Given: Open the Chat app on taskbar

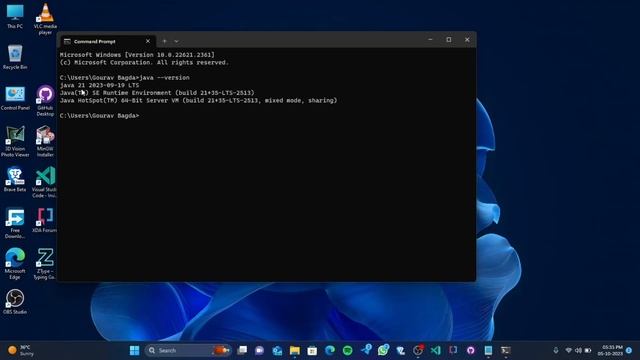Looking at the screenshot, I should tap(260, 350).
